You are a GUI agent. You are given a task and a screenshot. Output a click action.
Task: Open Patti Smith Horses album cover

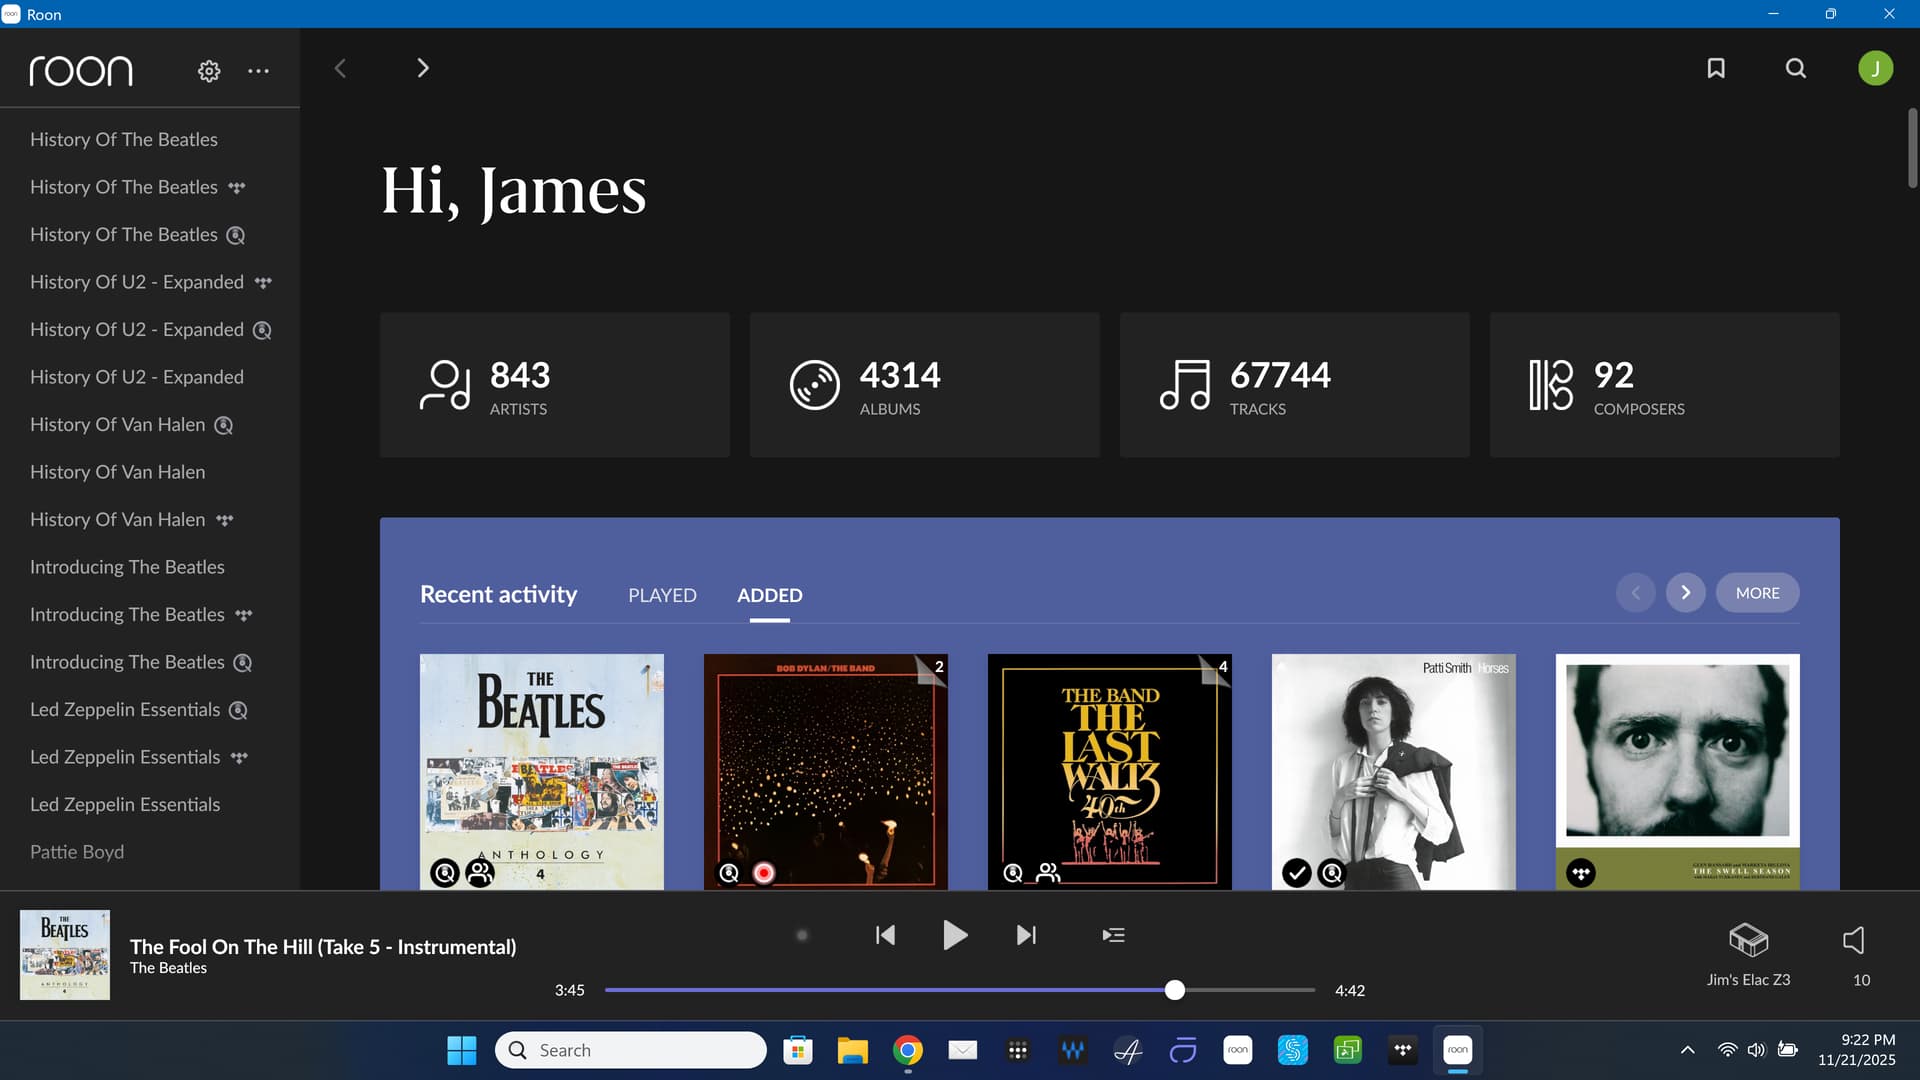(1394, 772)
